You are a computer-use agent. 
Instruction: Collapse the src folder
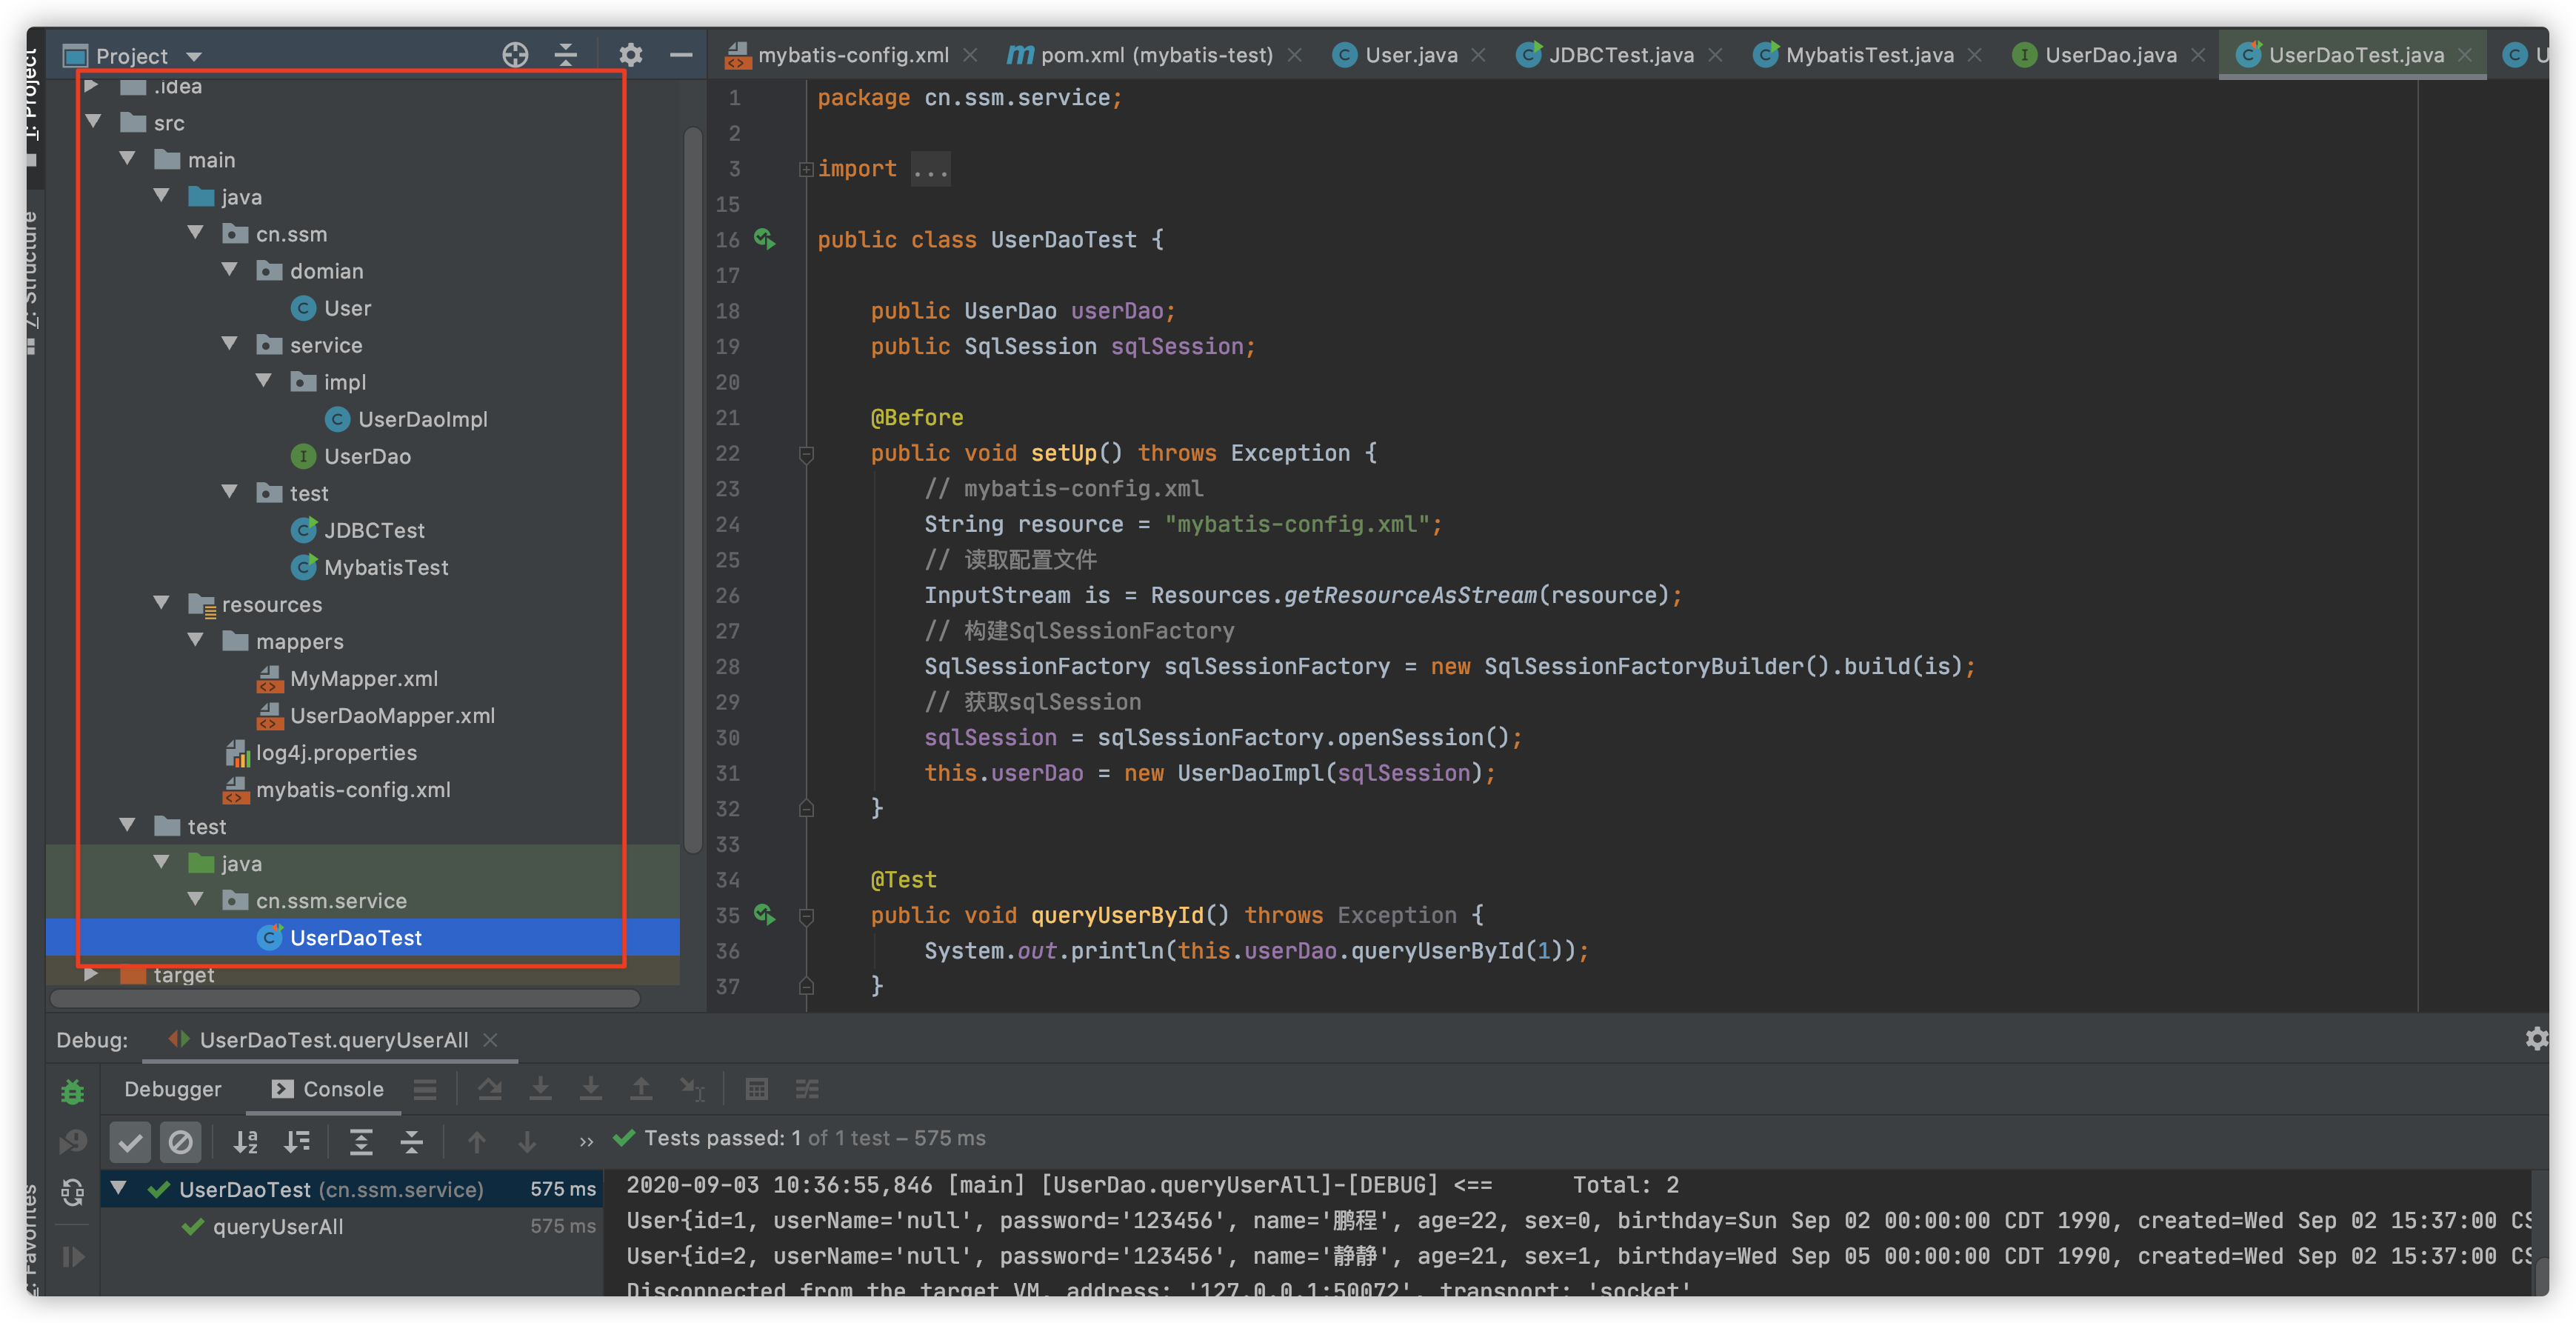[94, 122]
